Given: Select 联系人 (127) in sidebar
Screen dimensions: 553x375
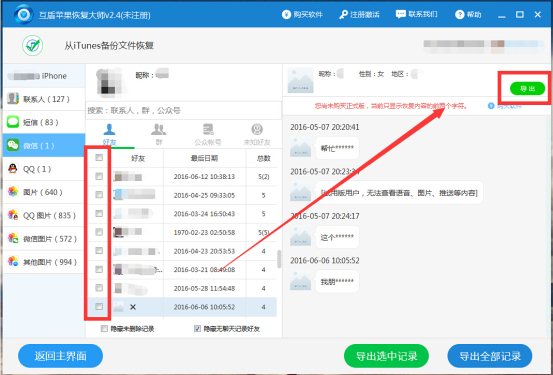Looking at the screenshot, I should click(x=44, y=99).
